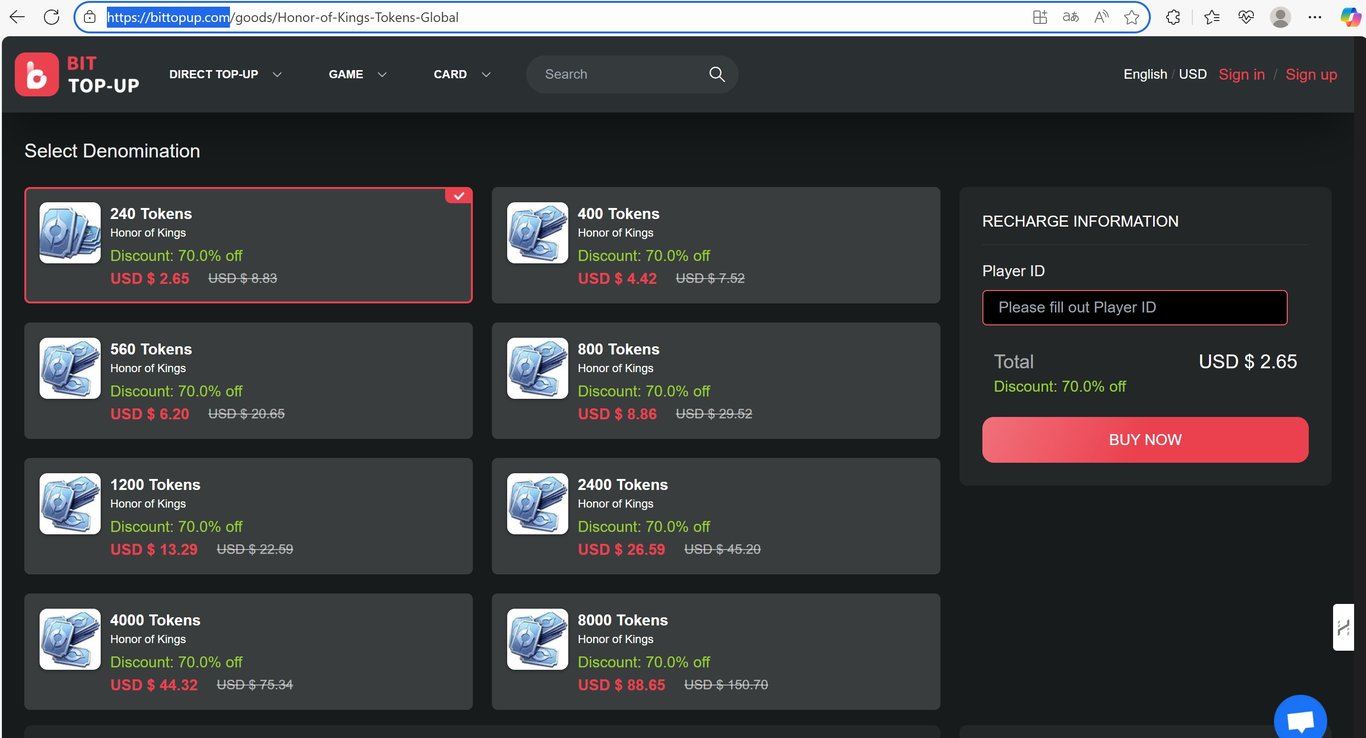
Task: Click the 4000 Tokens pack icon
Action: pyautogui.click(x=70, y=639)
